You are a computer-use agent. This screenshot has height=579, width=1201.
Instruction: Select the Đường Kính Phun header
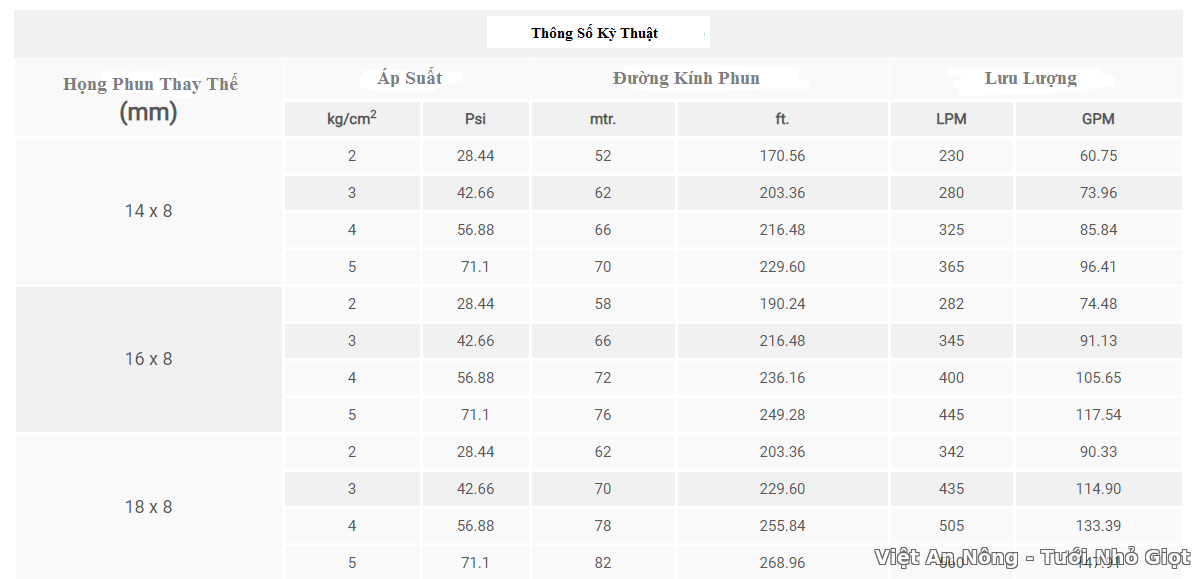(686, 79)
